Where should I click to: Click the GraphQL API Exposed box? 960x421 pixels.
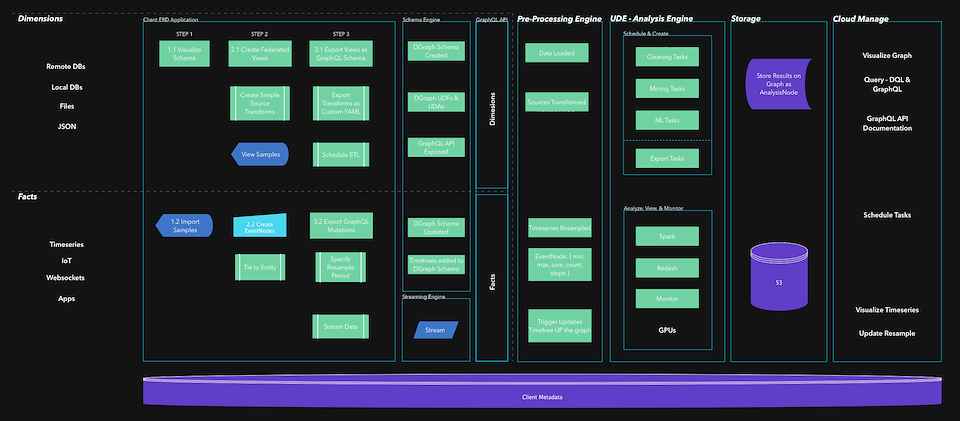(x=436, y=147)
